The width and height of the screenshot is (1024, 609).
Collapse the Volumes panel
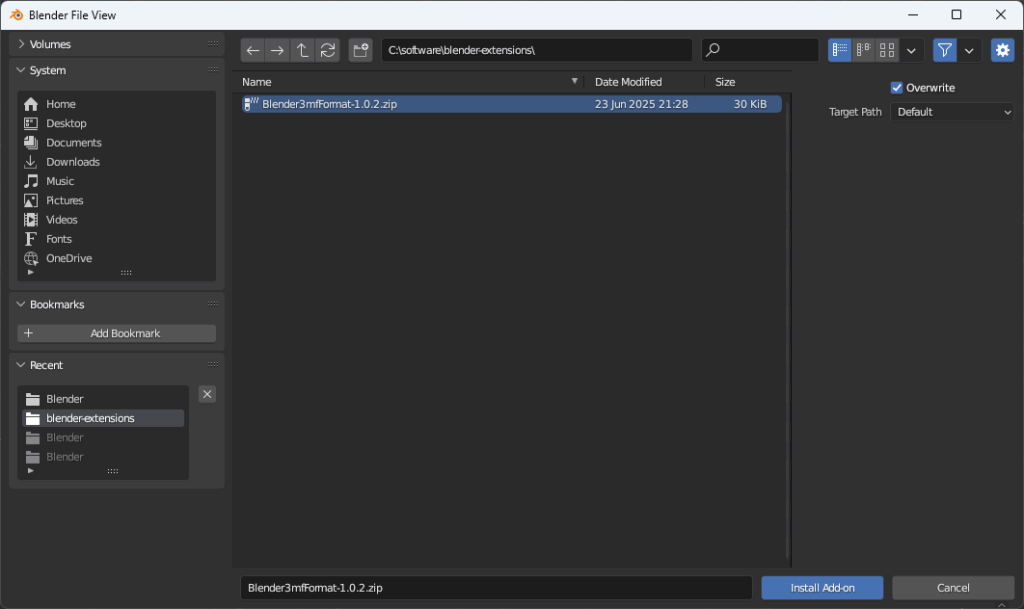coord(23,44)
